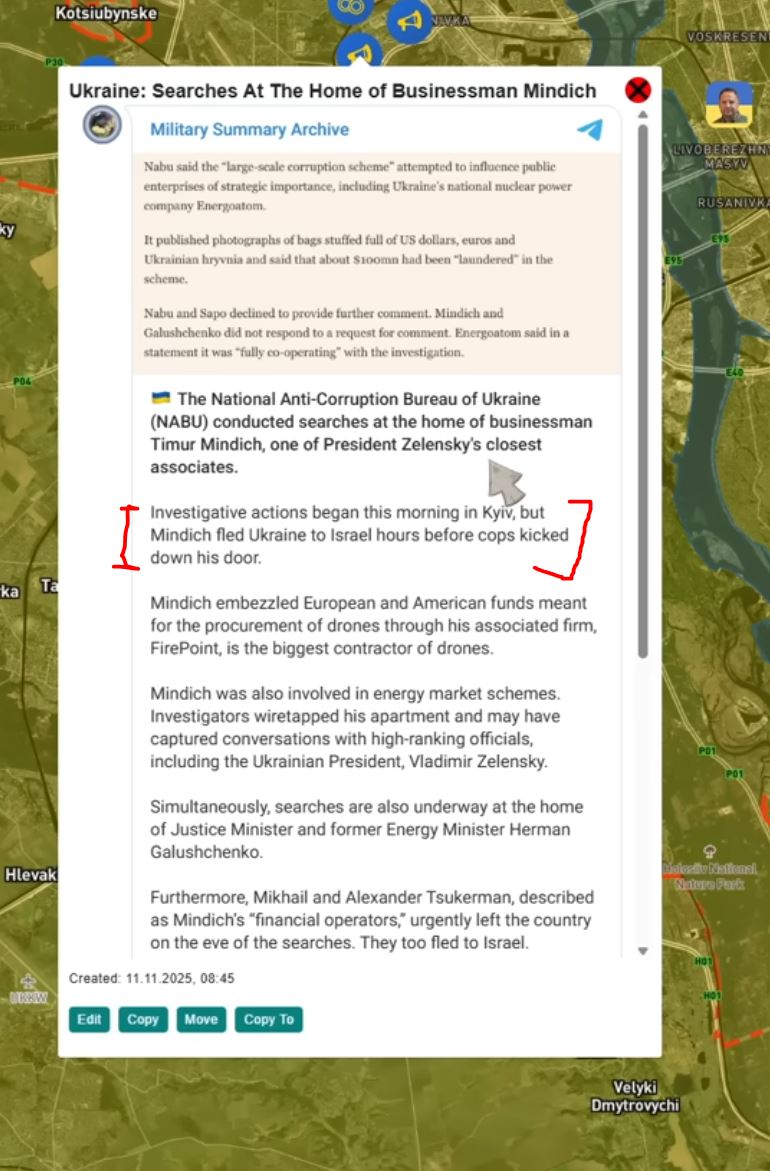
Task: Open the Military Summary Archive channel link
Action: 249,129
